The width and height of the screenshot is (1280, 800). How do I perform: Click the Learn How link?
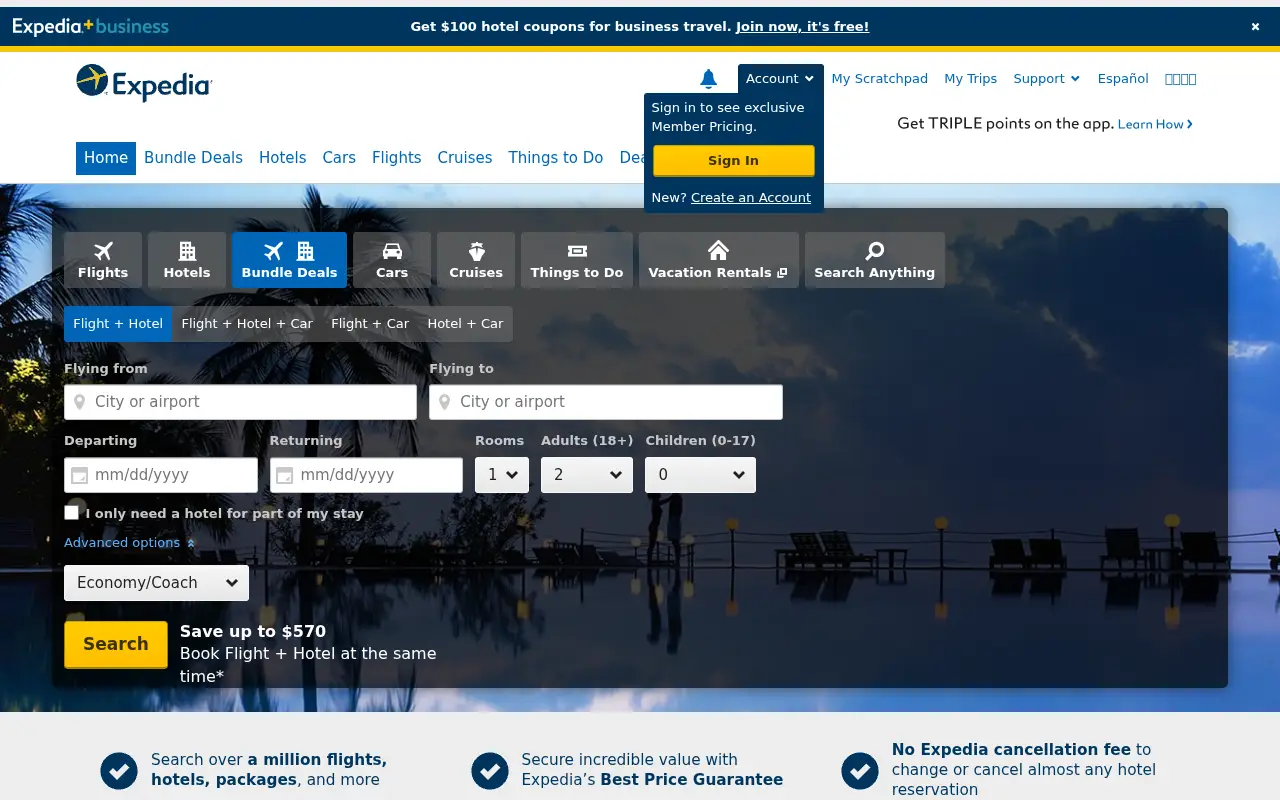[x=1155, y=125]
